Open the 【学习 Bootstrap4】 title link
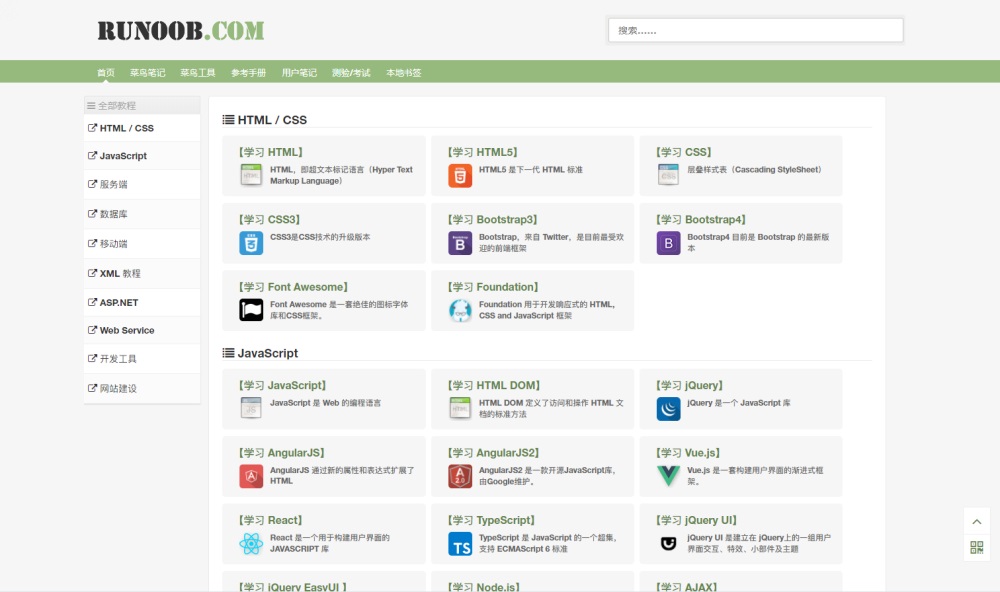 tap(702, 219)
